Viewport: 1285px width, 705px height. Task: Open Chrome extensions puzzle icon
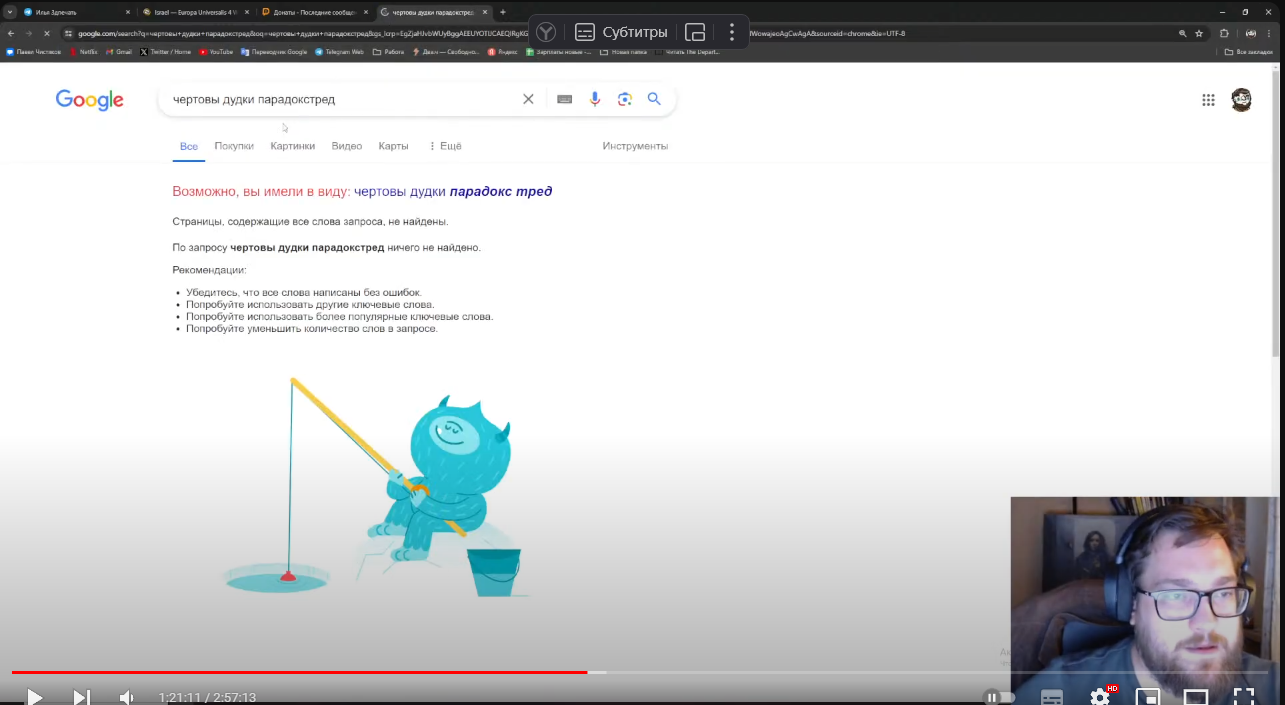point(1224,33)
